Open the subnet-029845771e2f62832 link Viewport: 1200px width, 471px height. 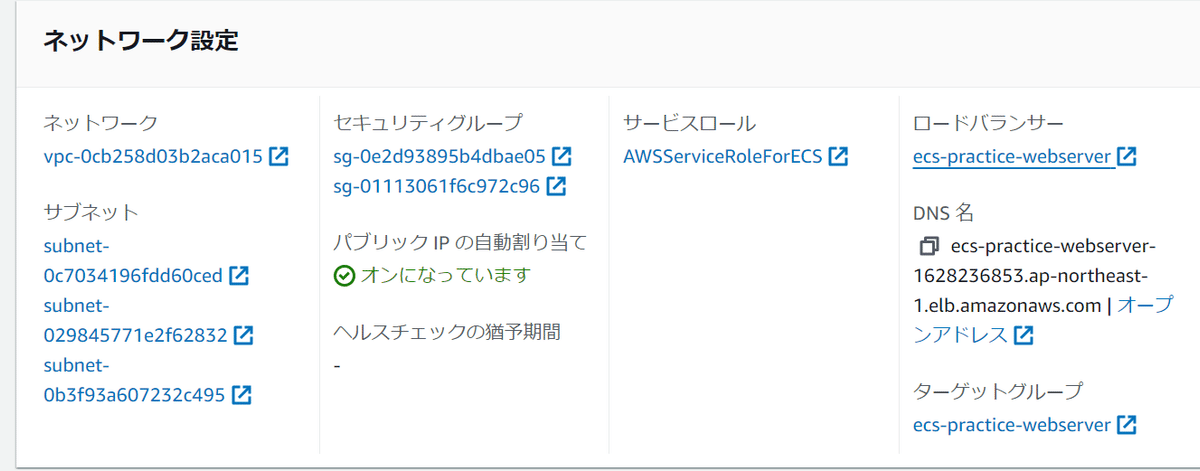click(135, 335)
